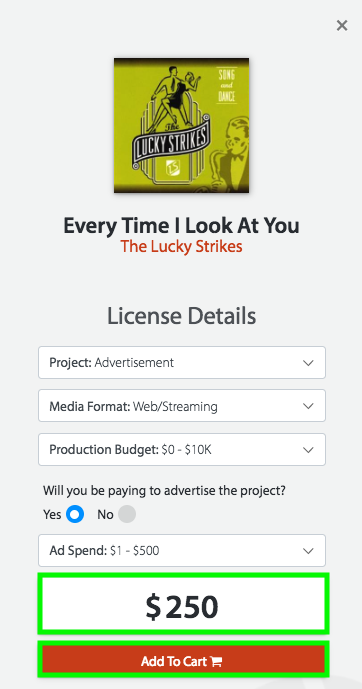Click the Yes label text beside the radio
The height and width of the screenshot is (689, 362).
coord(52,514)
